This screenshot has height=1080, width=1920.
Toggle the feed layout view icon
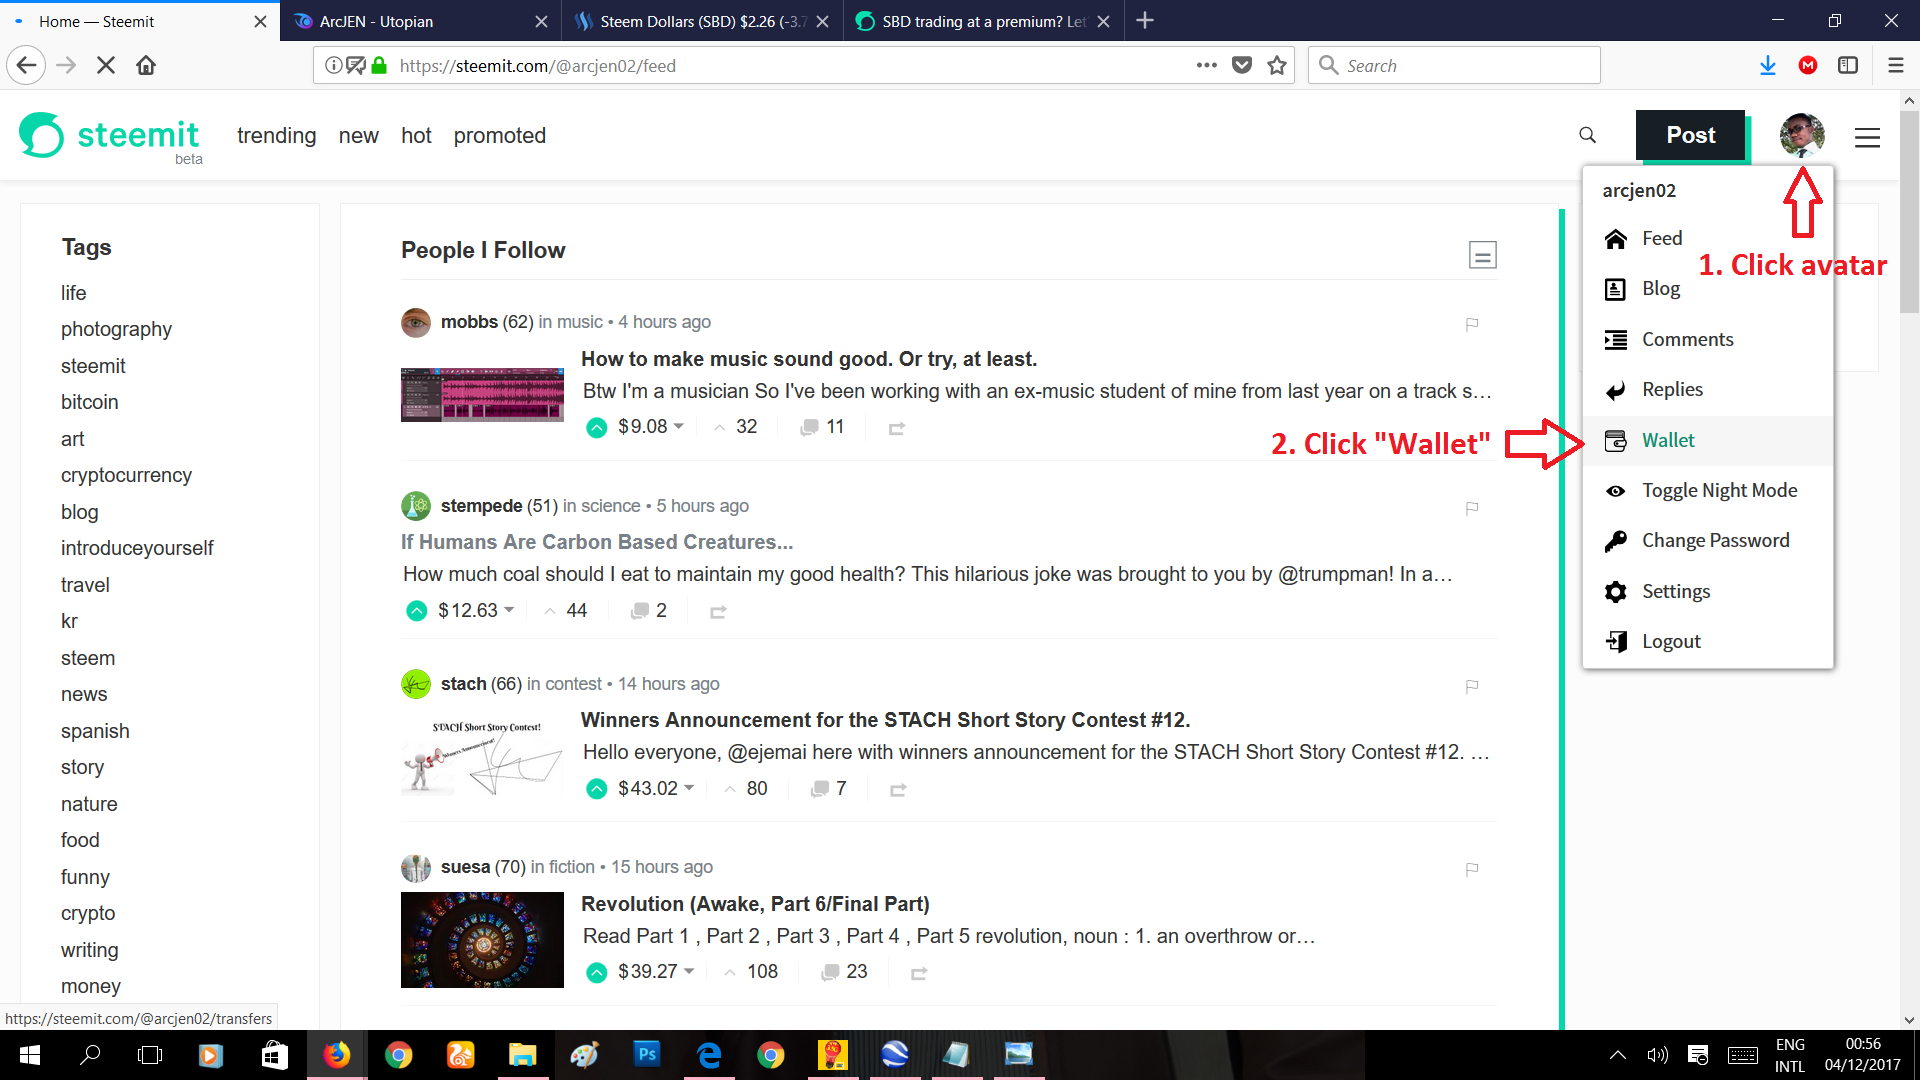1482,255
